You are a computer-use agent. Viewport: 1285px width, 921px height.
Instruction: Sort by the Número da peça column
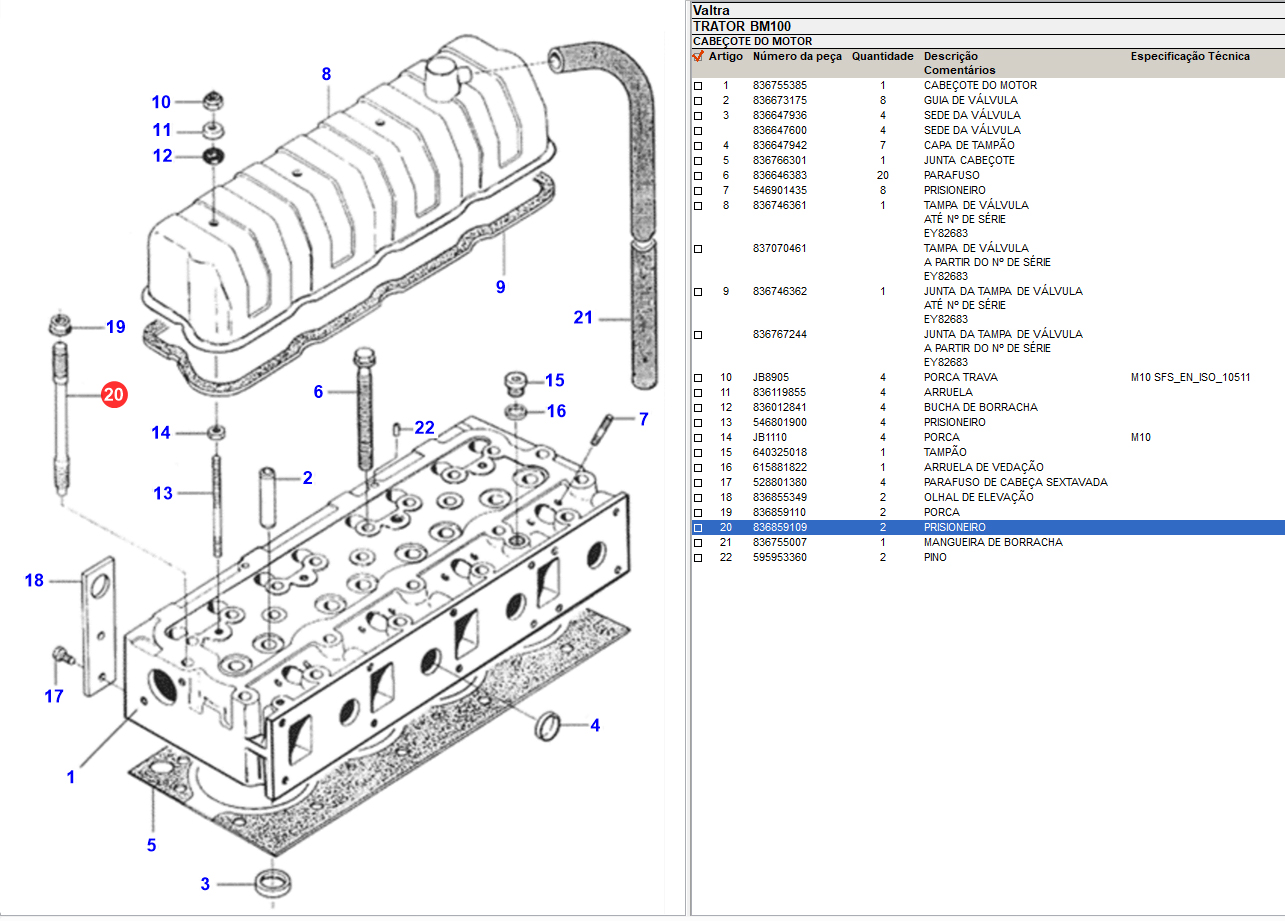(797, 57)
